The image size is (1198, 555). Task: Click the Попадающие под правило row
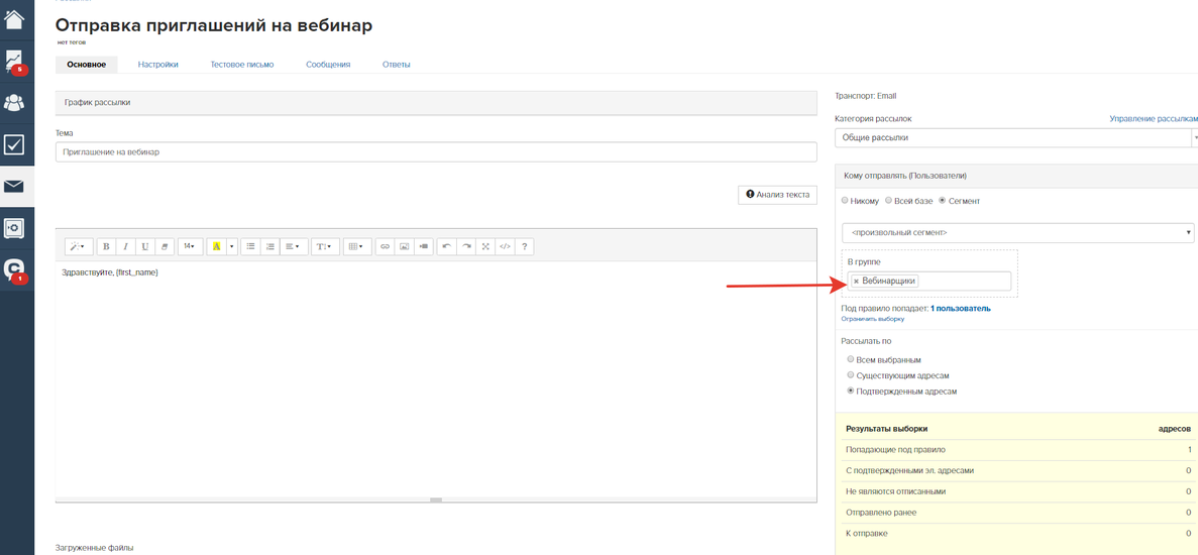point(1017,450)
